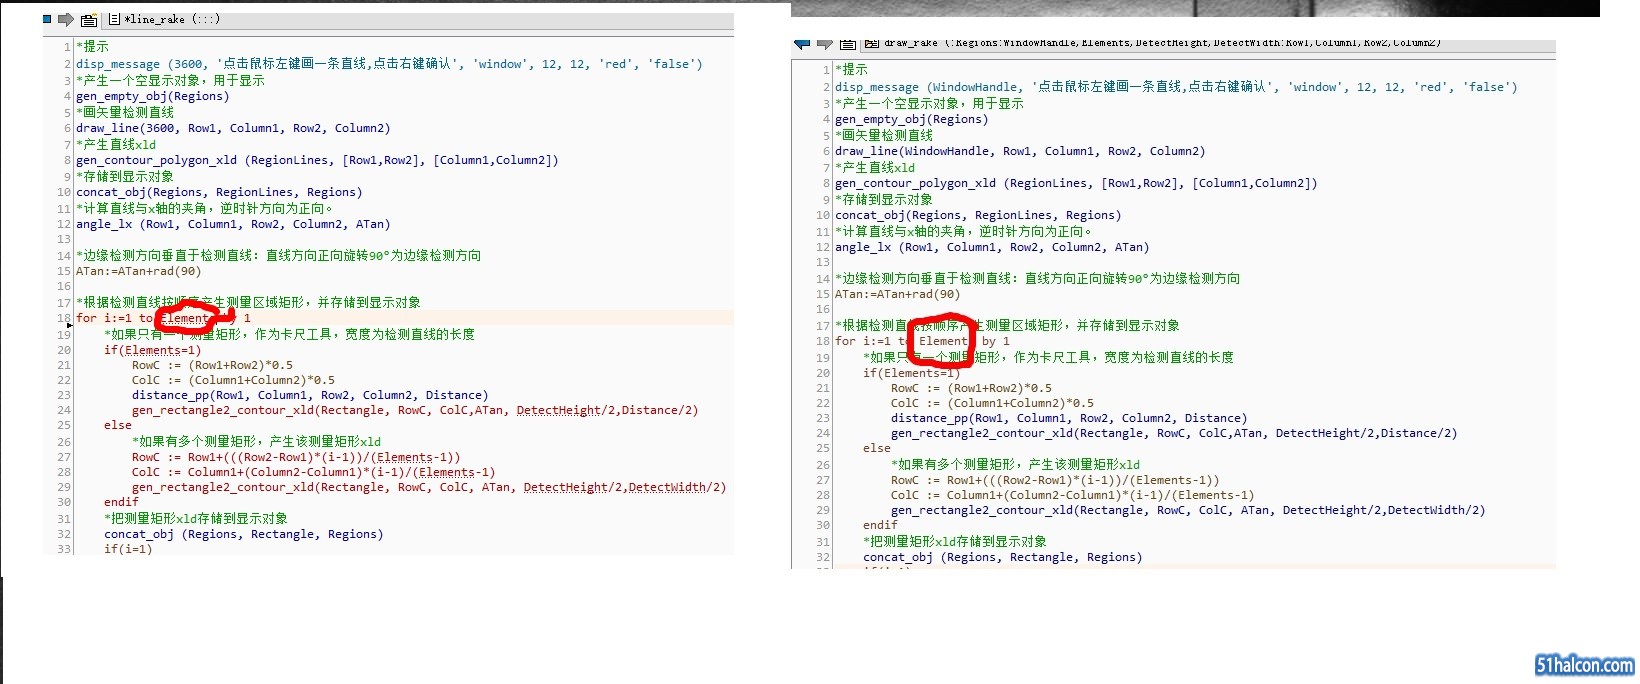Click endif on line 30 of draw_rake editor

[x=880, y=525]
